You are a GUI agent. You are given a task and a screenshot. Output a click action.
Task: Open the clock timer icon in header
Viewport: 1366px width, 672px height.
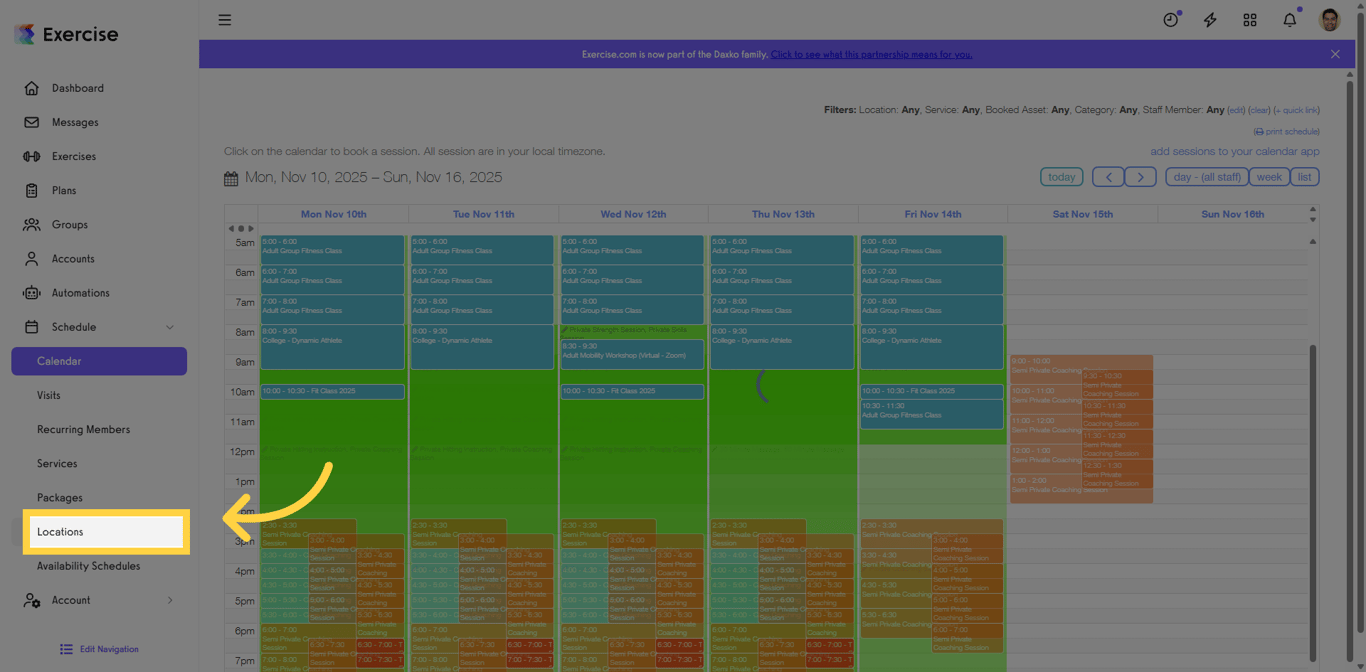coord(1171,20)
